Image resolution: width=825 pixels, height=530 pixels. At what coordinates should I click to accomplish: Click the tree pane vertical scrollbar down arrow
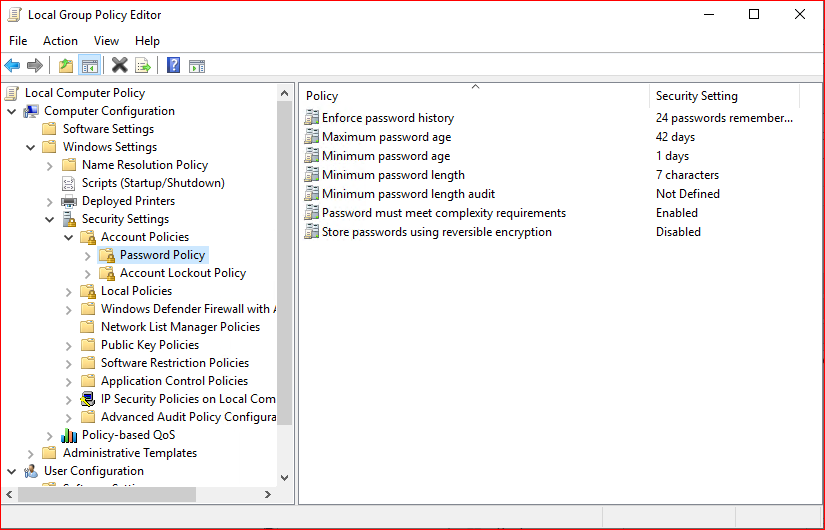[x=284, y=478]
